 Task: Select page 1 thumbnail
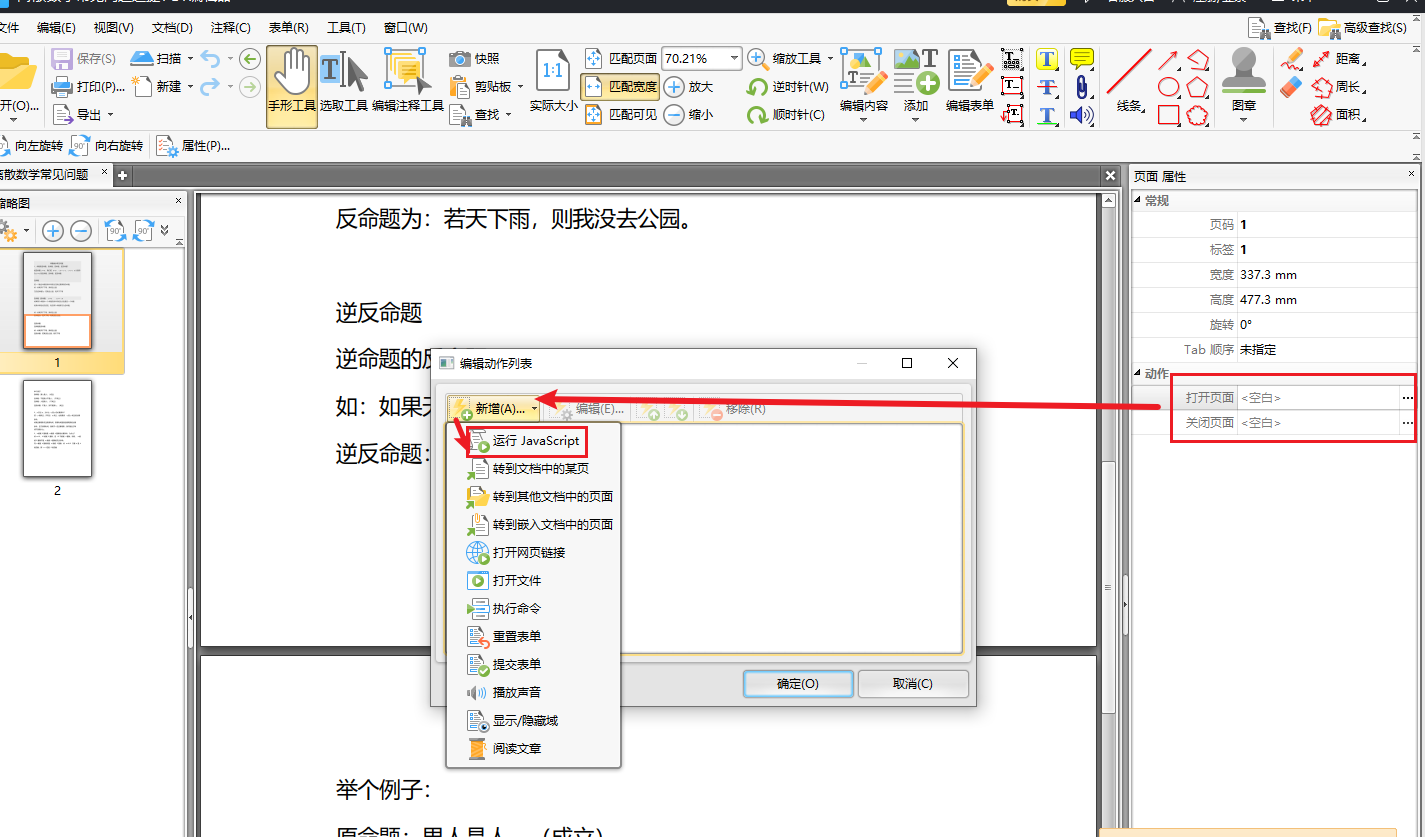point(57,300)
